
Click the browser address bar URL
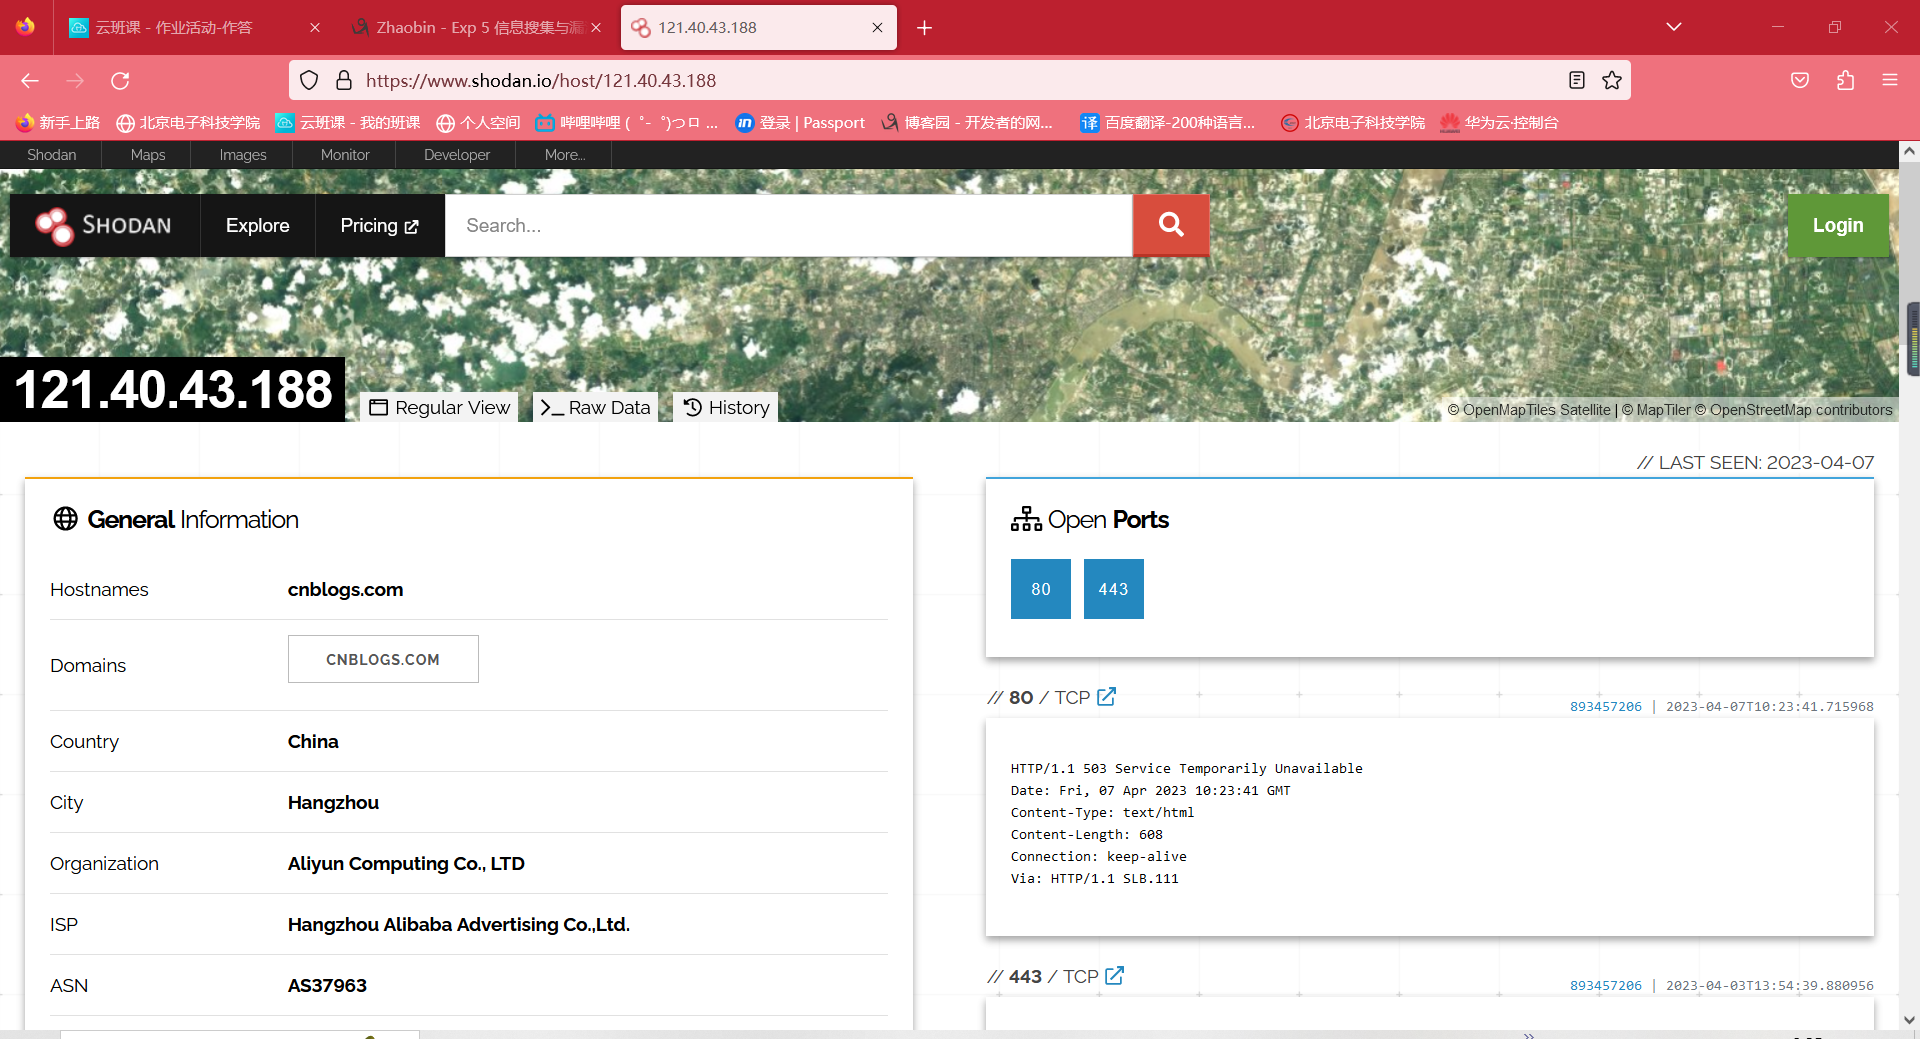coord(541,81)
